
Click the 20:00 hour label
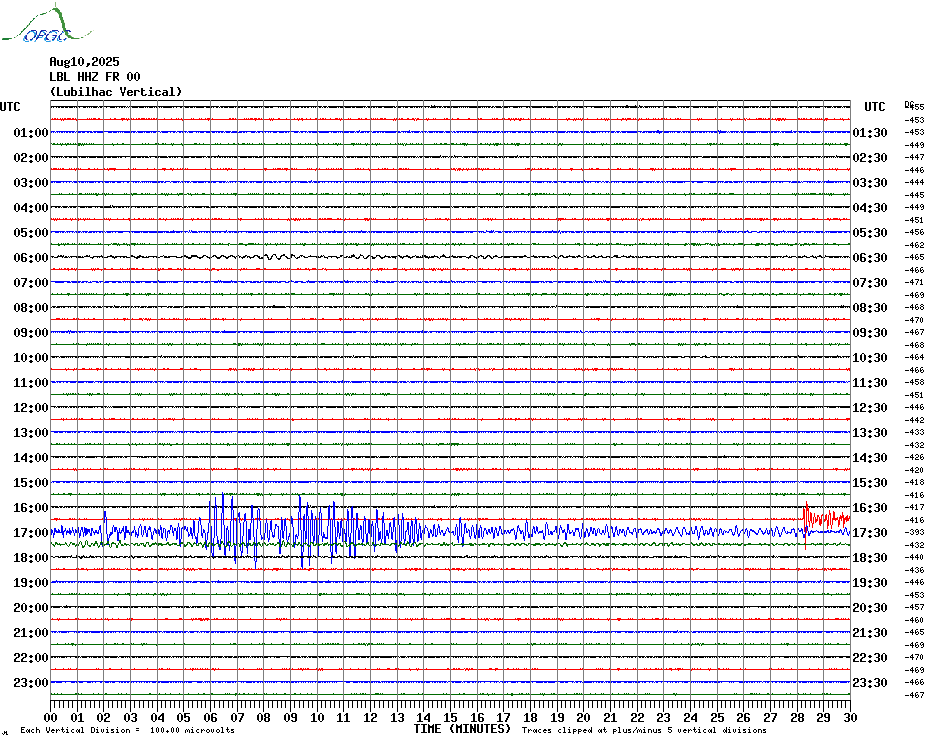point(31,608)
